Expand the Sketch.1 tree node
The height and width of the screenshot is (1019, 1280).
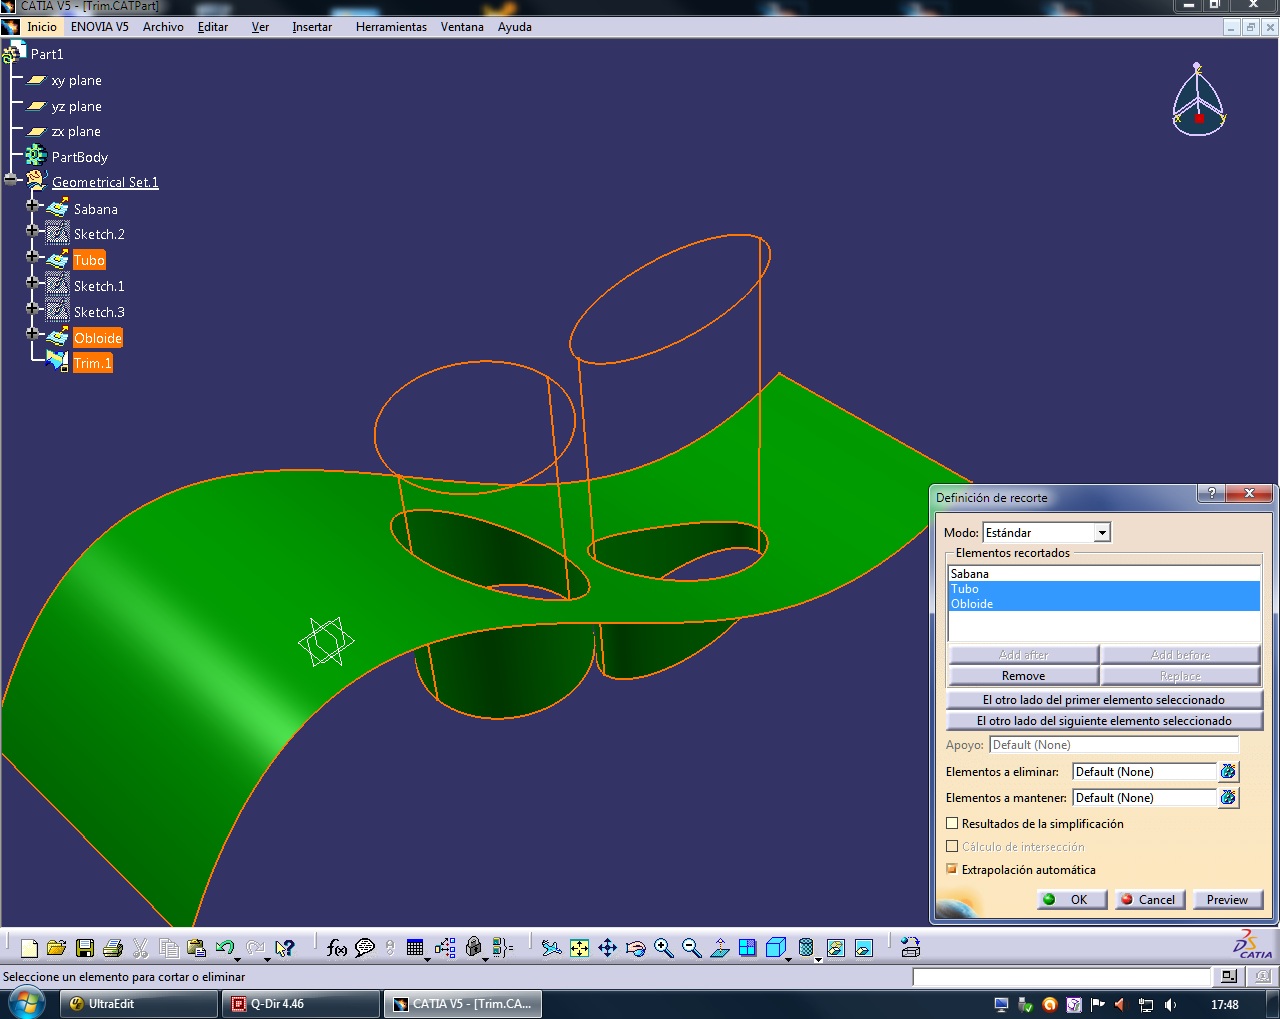click(x=32, y=282)
